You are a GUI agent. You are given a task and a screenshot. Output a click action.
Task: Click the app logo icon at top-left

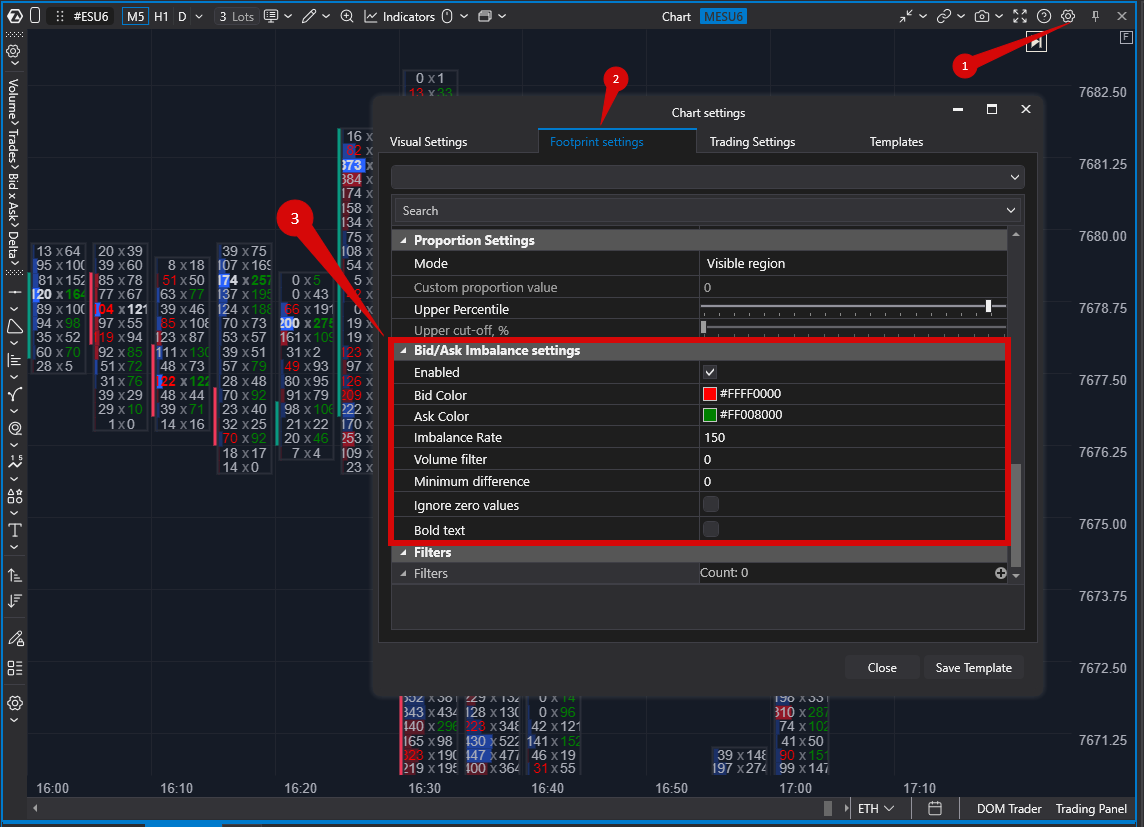tap(15, 16)
